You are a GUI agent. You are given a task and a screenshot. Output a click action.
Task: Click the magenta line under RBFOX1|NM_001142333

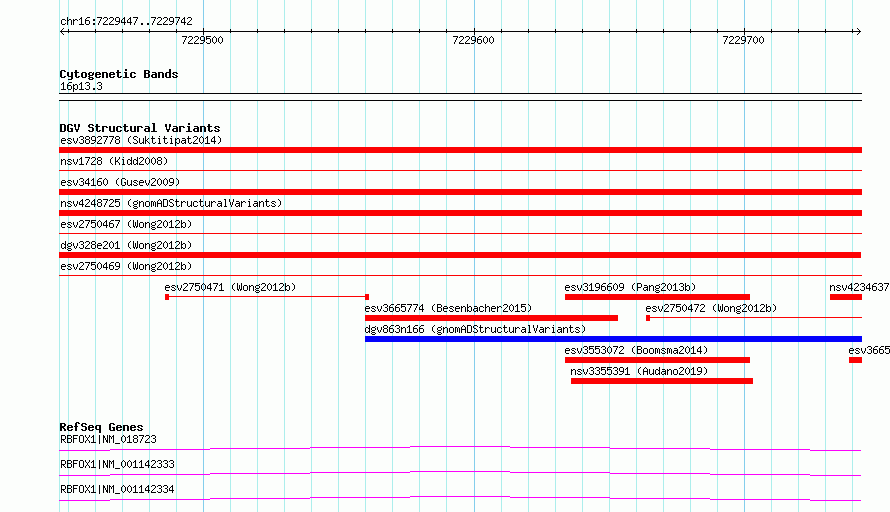coord(460,473)
